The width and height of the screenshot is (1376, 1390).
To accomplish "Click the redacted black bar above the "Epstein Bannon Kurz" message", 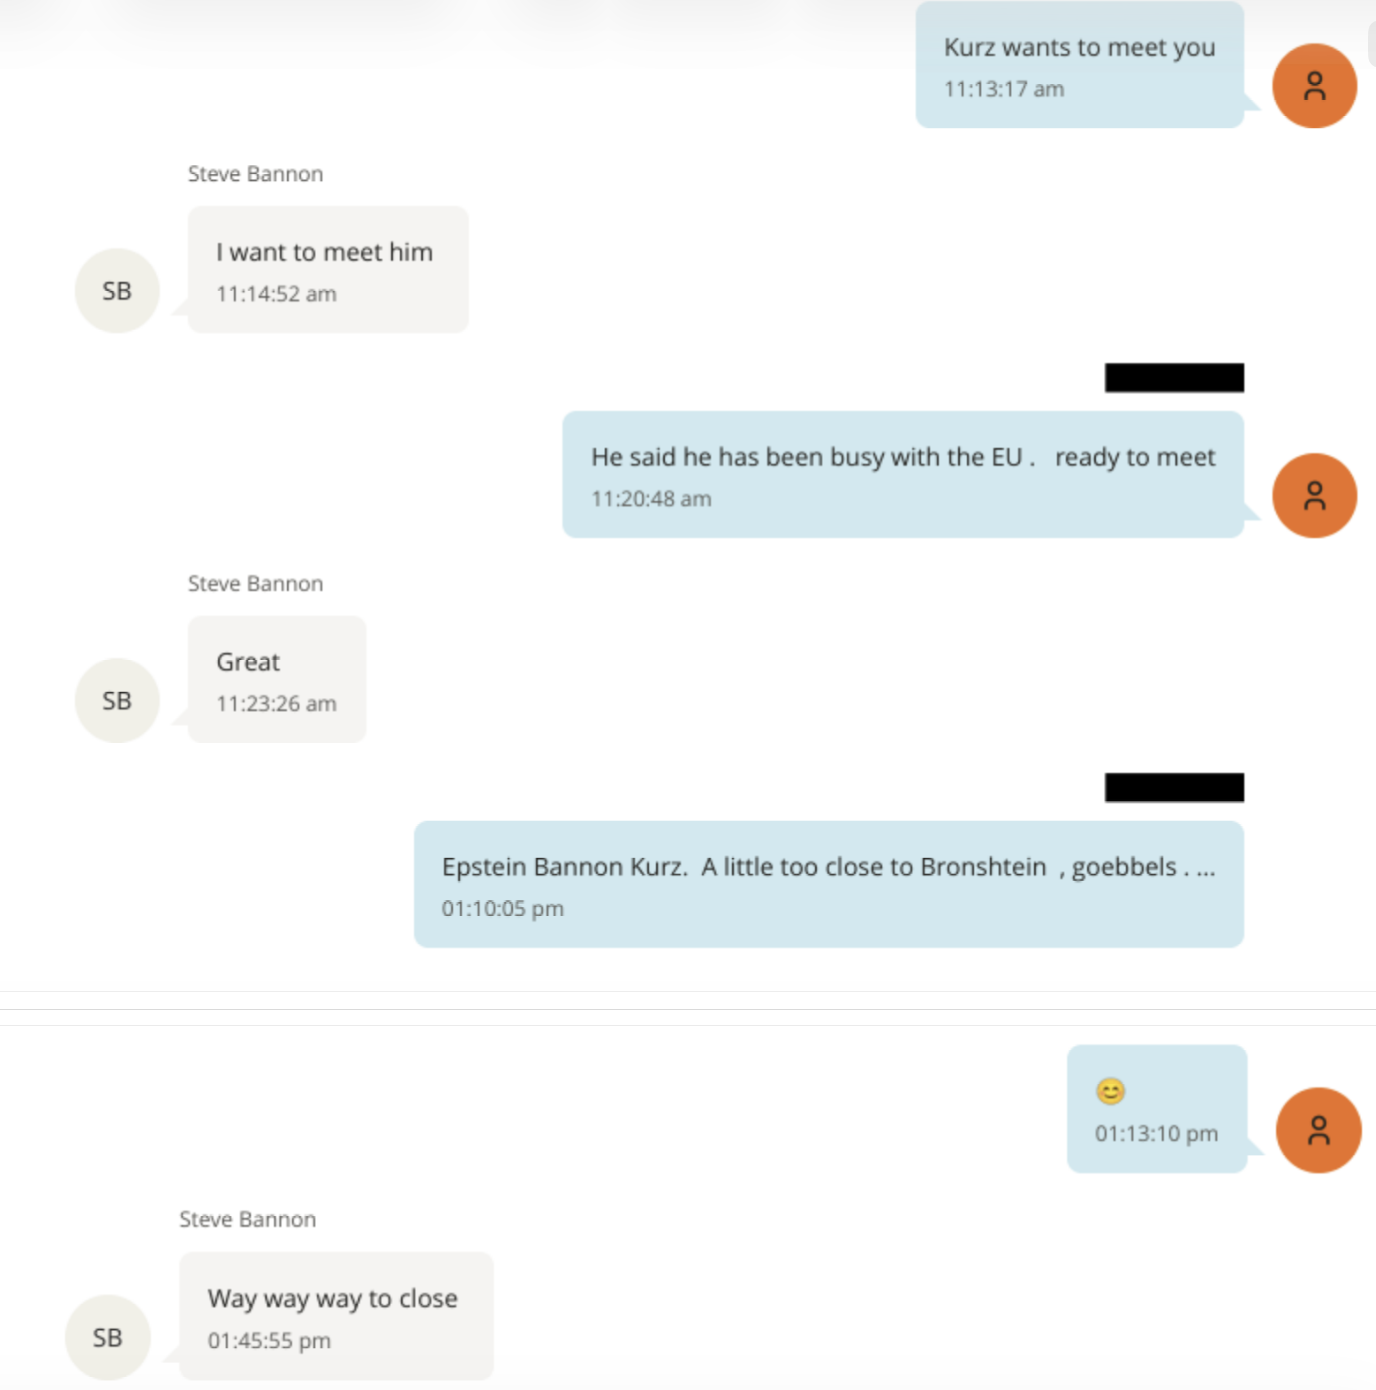I will coord(1174,788).
